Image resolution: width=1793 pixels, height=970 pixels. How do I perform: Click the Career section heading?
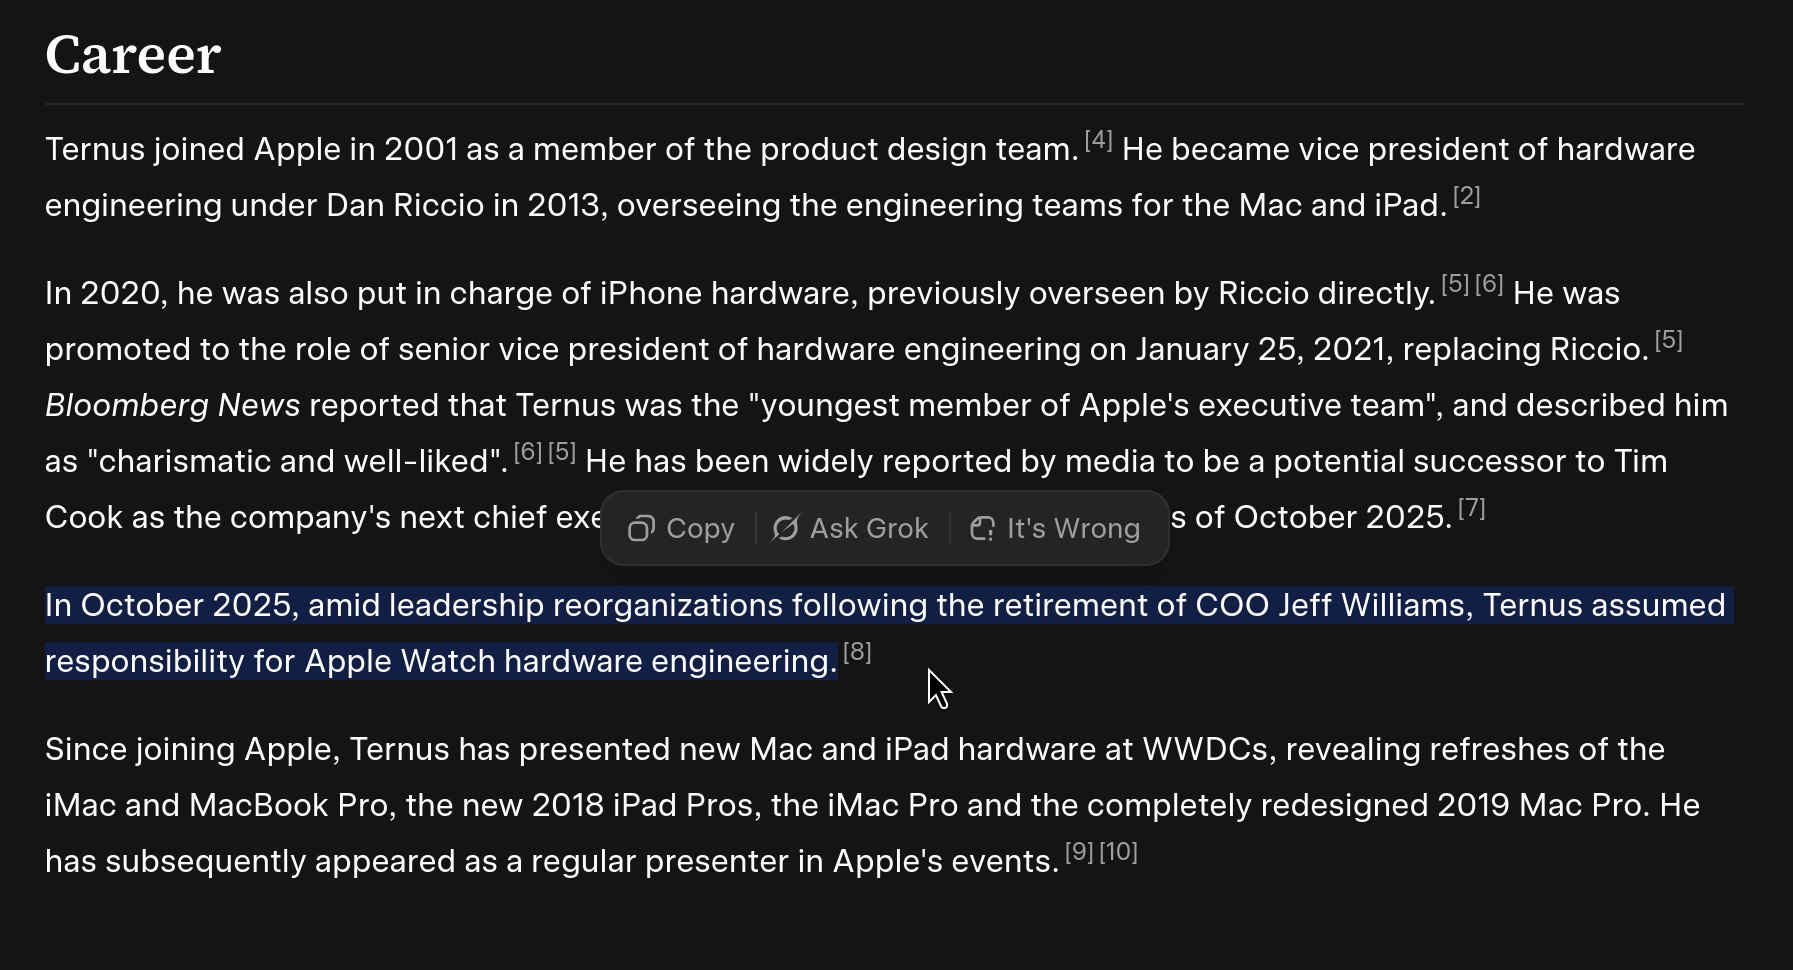[133, 55]
